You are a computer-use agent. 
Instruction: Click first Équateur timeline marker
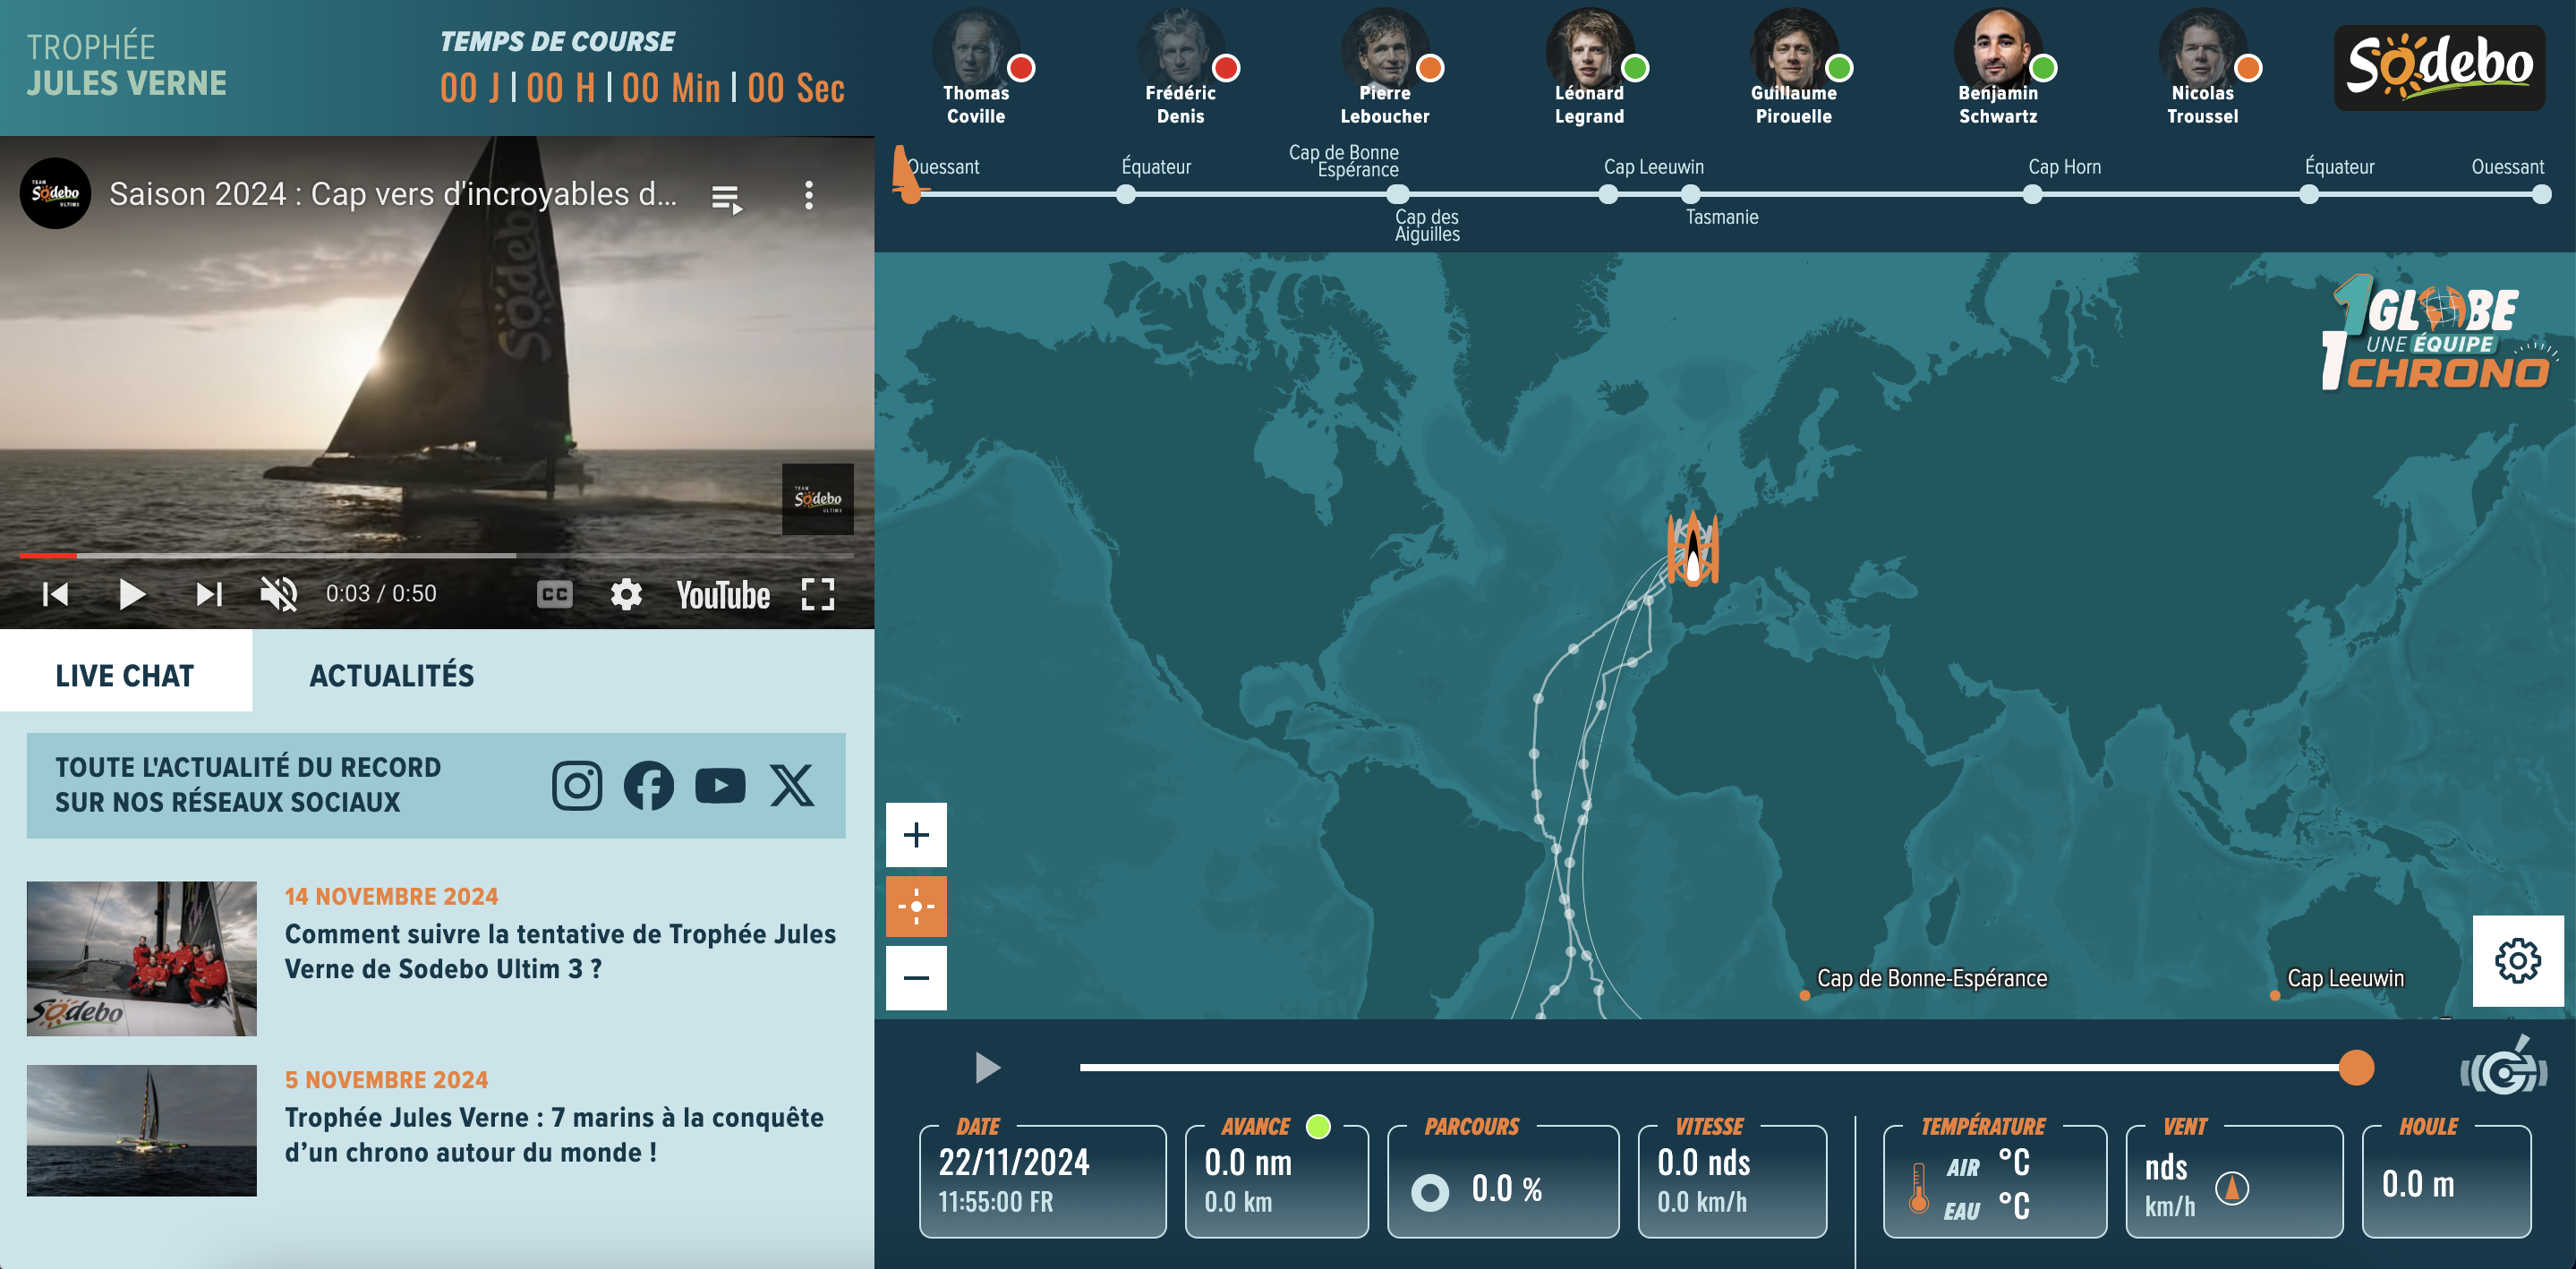click(x=1126, y=195)
